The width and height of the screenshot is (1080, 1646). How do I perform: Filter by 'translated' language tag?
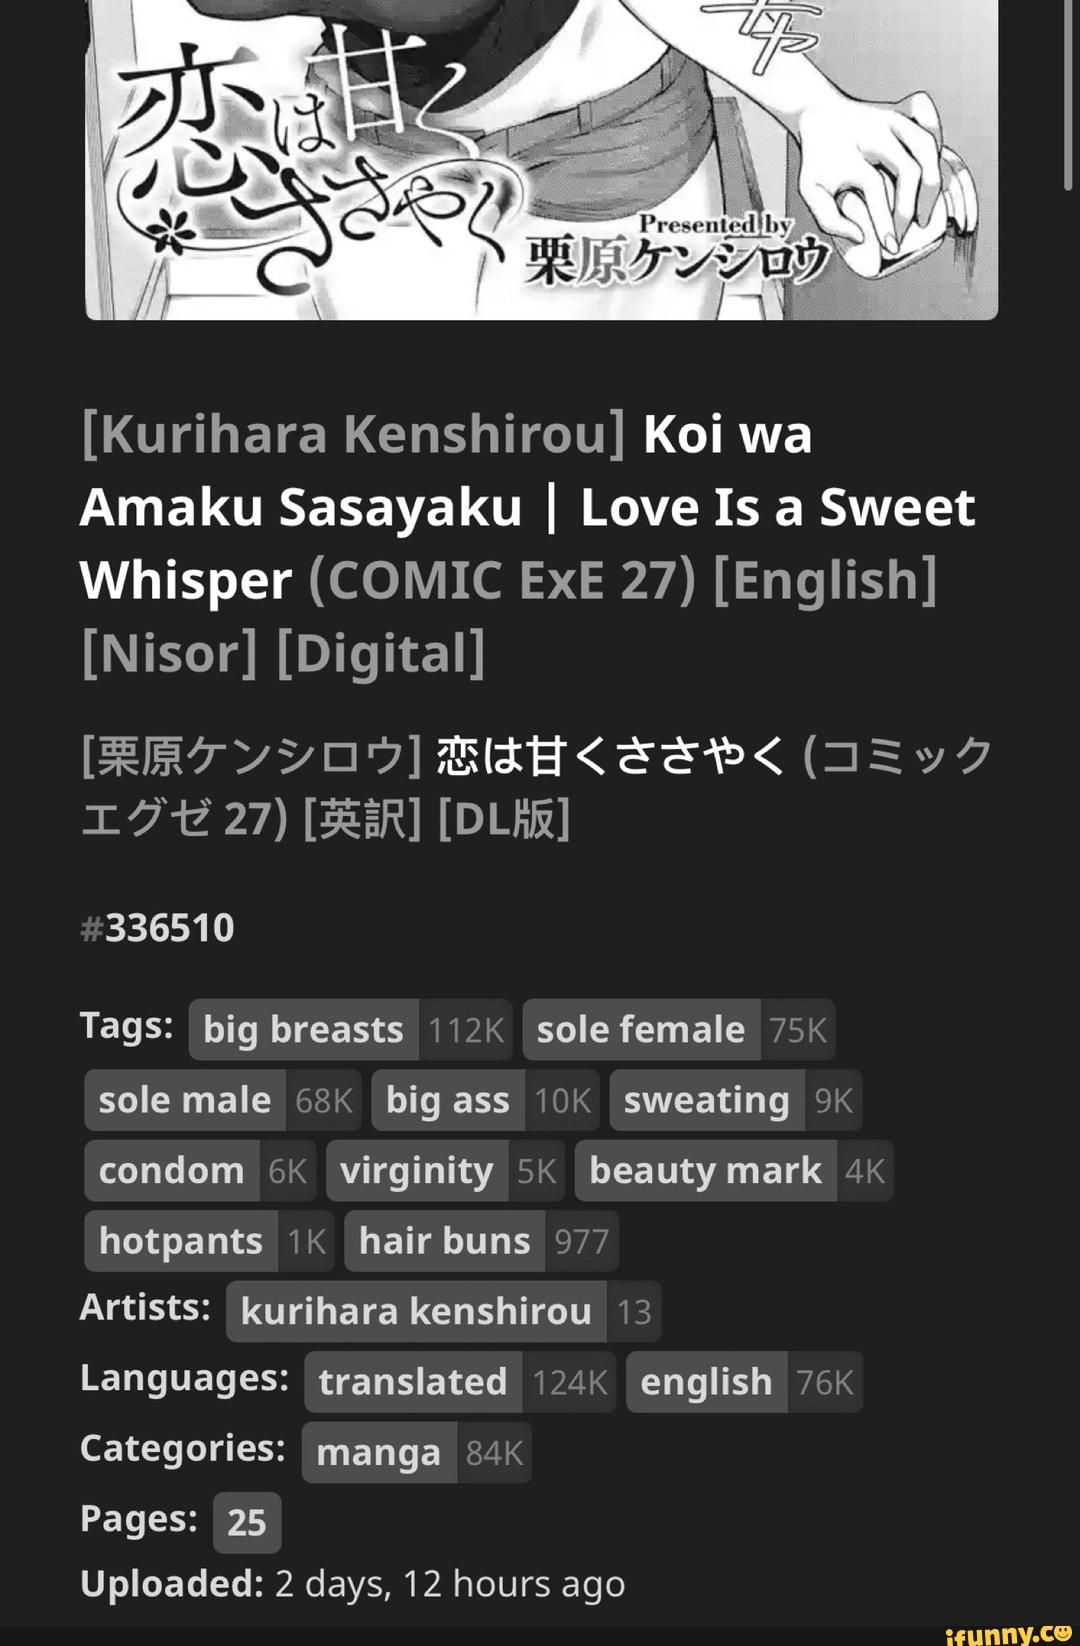pyautogui.click(x=413, y=1382)
